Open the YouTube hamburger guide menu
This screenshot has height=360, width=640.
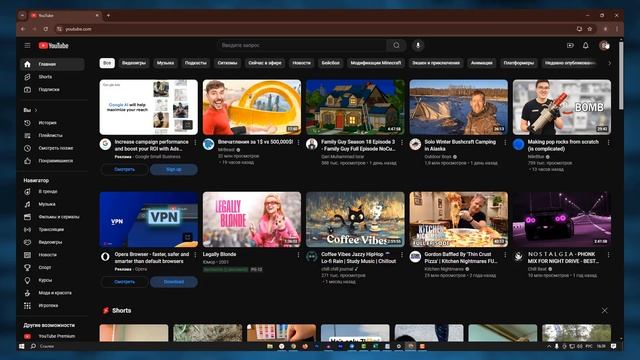tap(27, 45)
